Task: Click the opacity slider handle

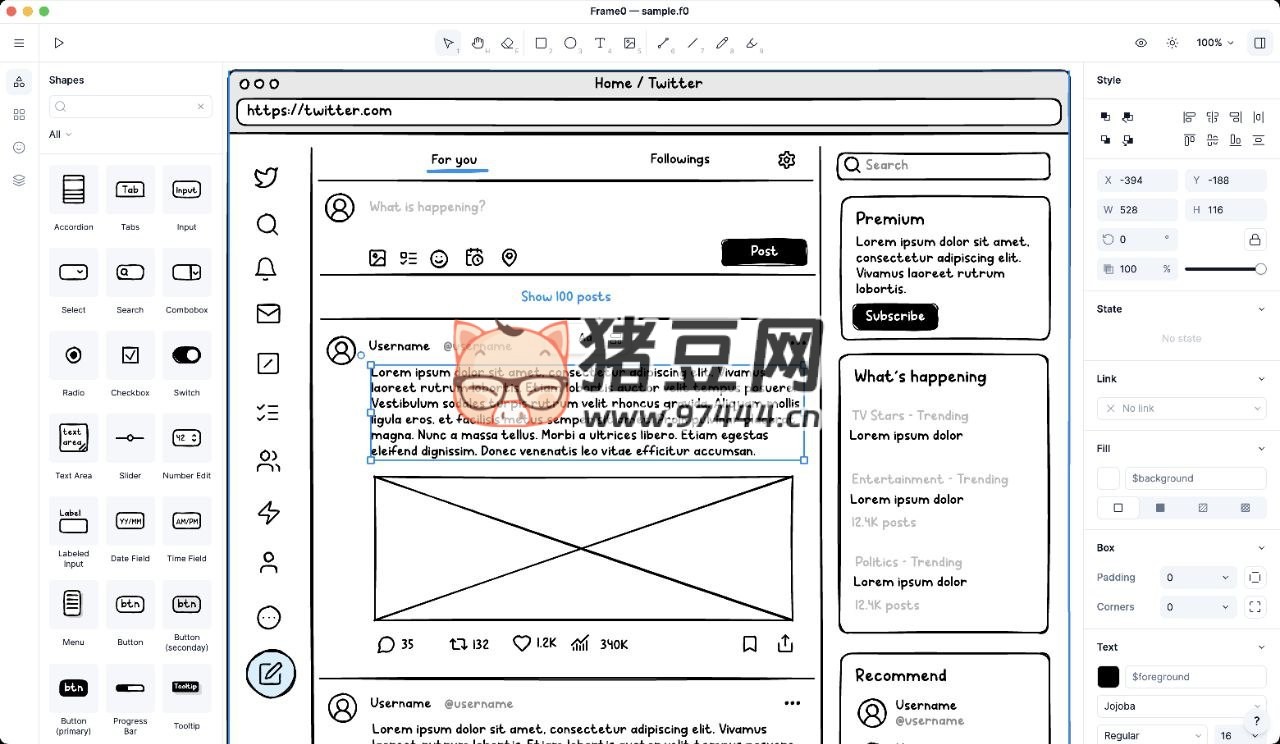Action: tap(1260, 269)
